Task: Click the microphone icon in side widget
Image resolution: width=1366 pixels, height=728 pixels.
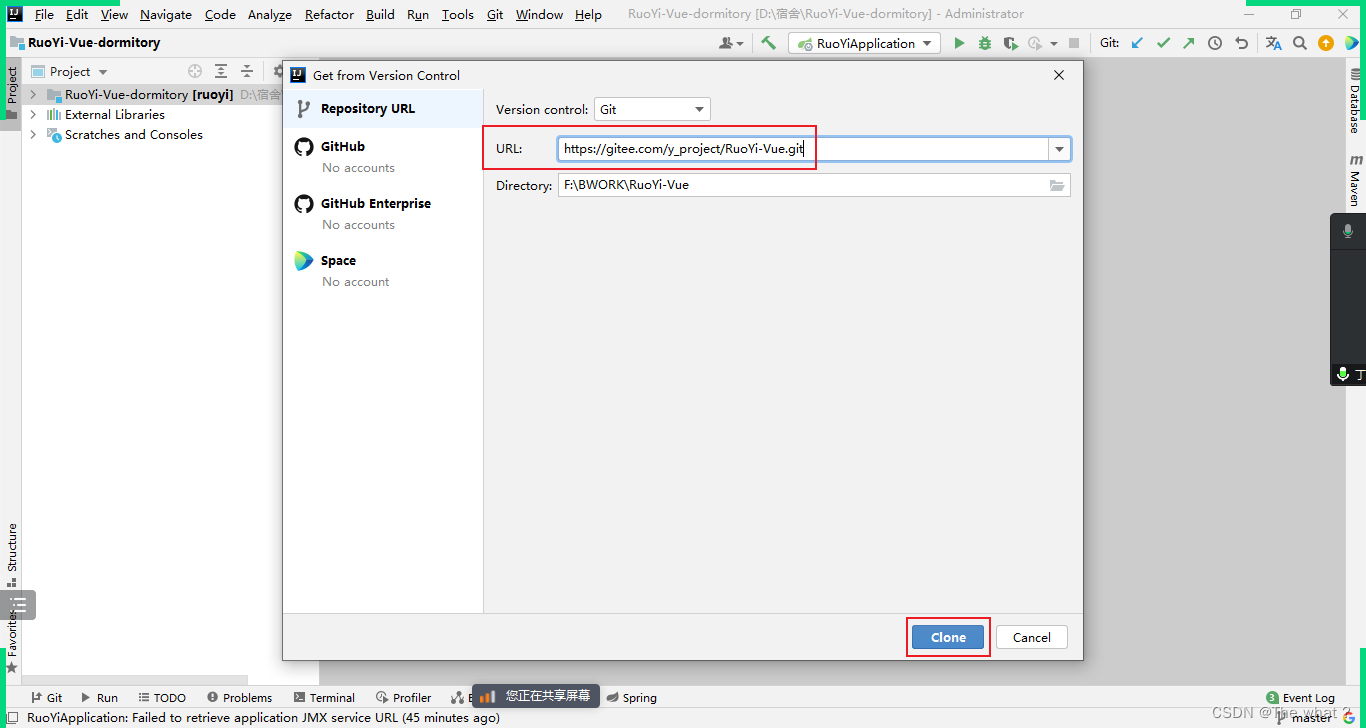Action: pyautogui.click(x=1347, y=231)
